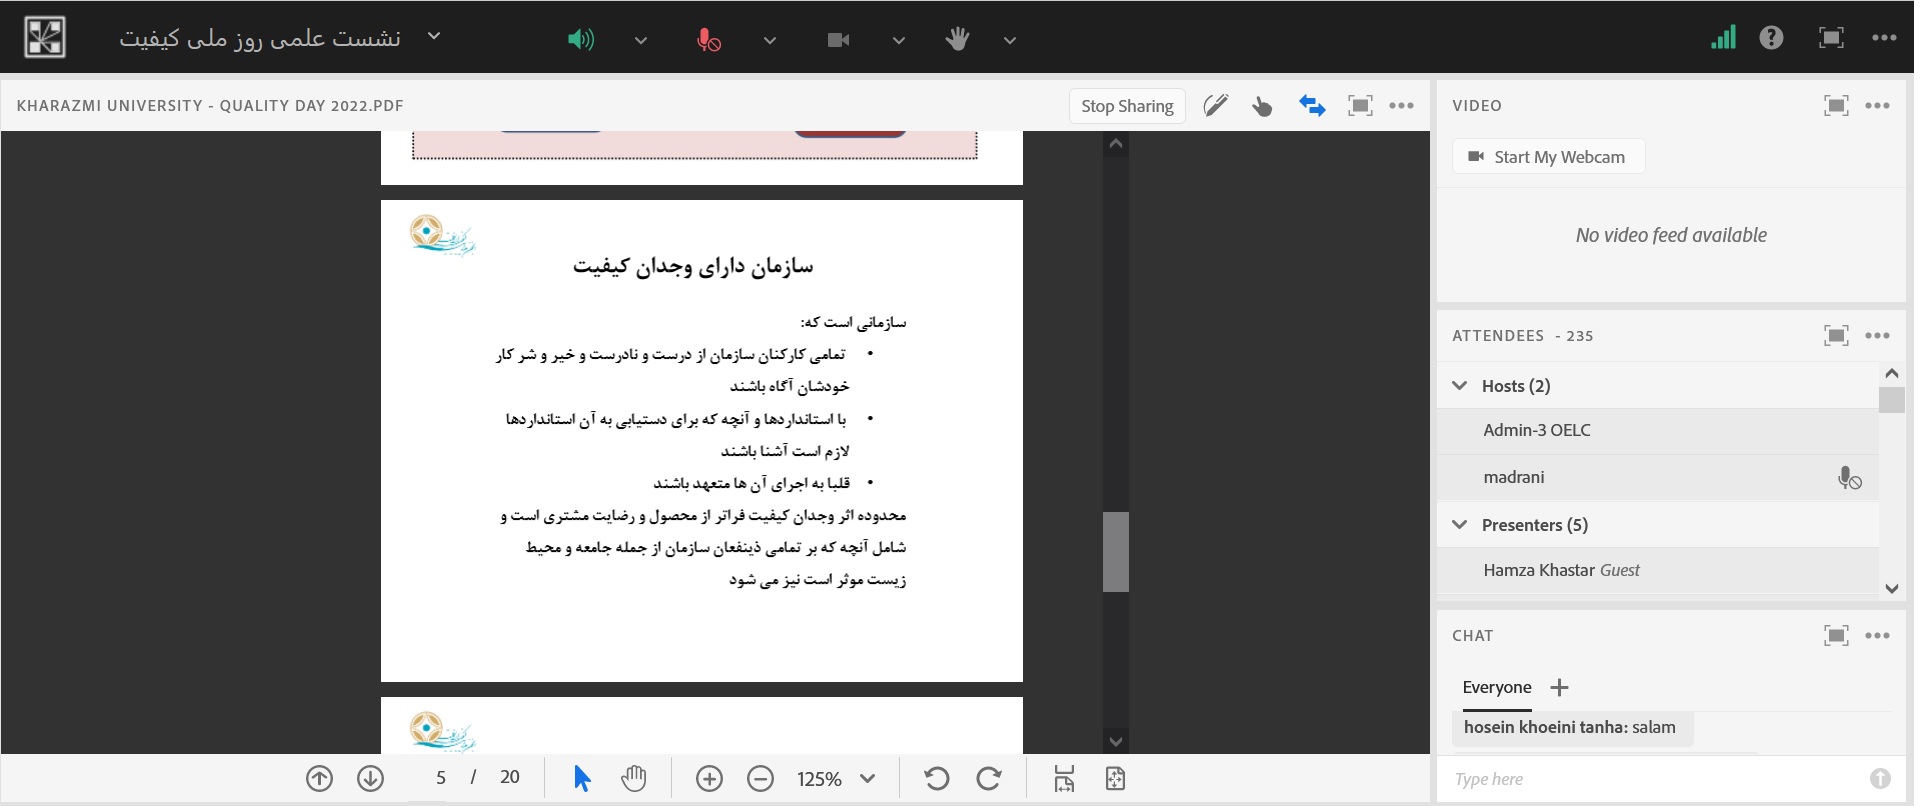This screenshot has height=806, width=1920.
Task: Go to next page with down arrow
Action: pyautogui.click(x=370, y=779)
